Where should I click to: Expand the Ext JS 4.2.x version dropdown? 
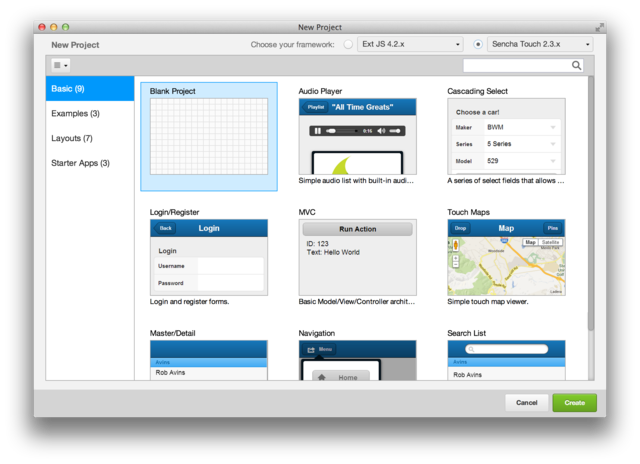411,45
